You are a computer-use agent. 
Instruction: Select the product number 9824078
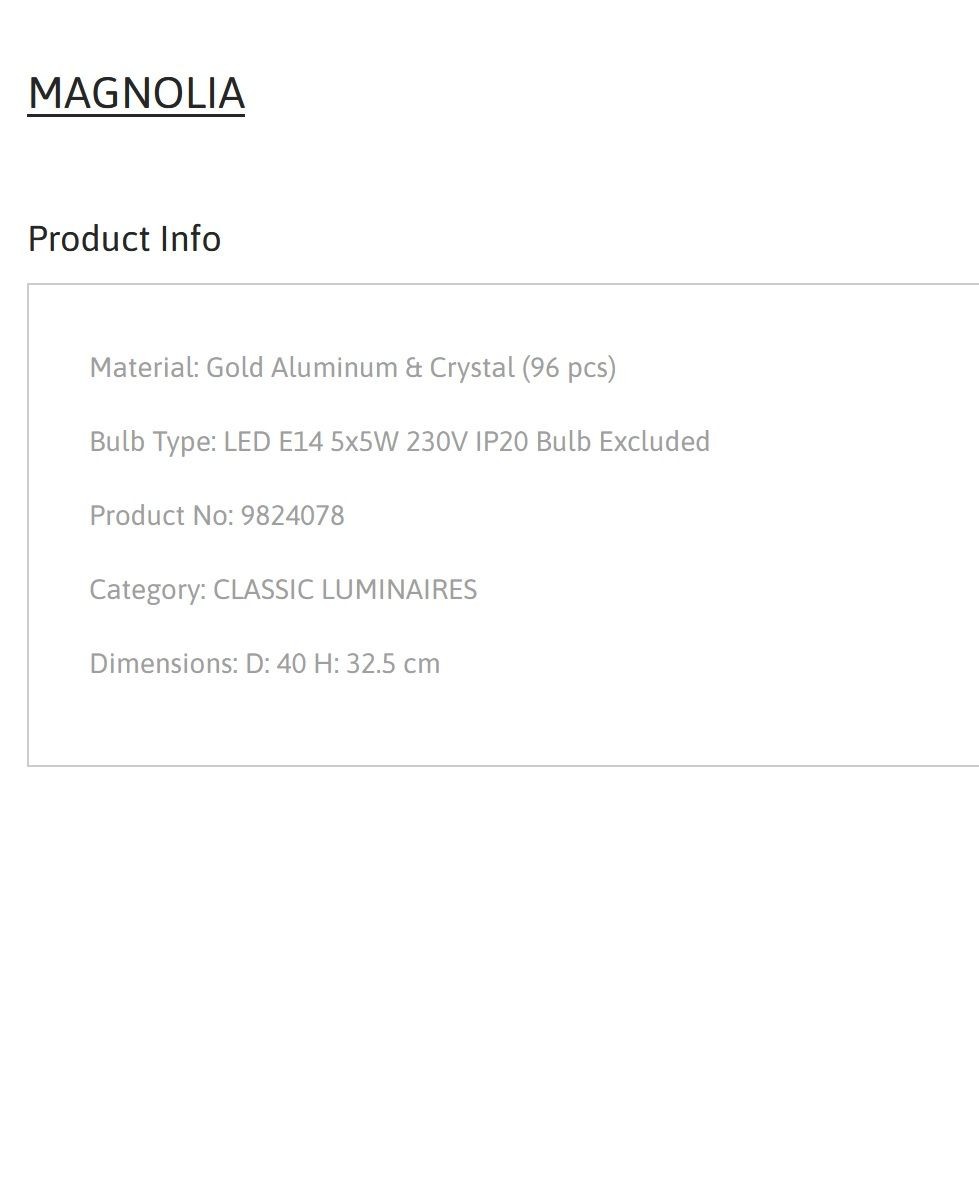tap(292, 515)
